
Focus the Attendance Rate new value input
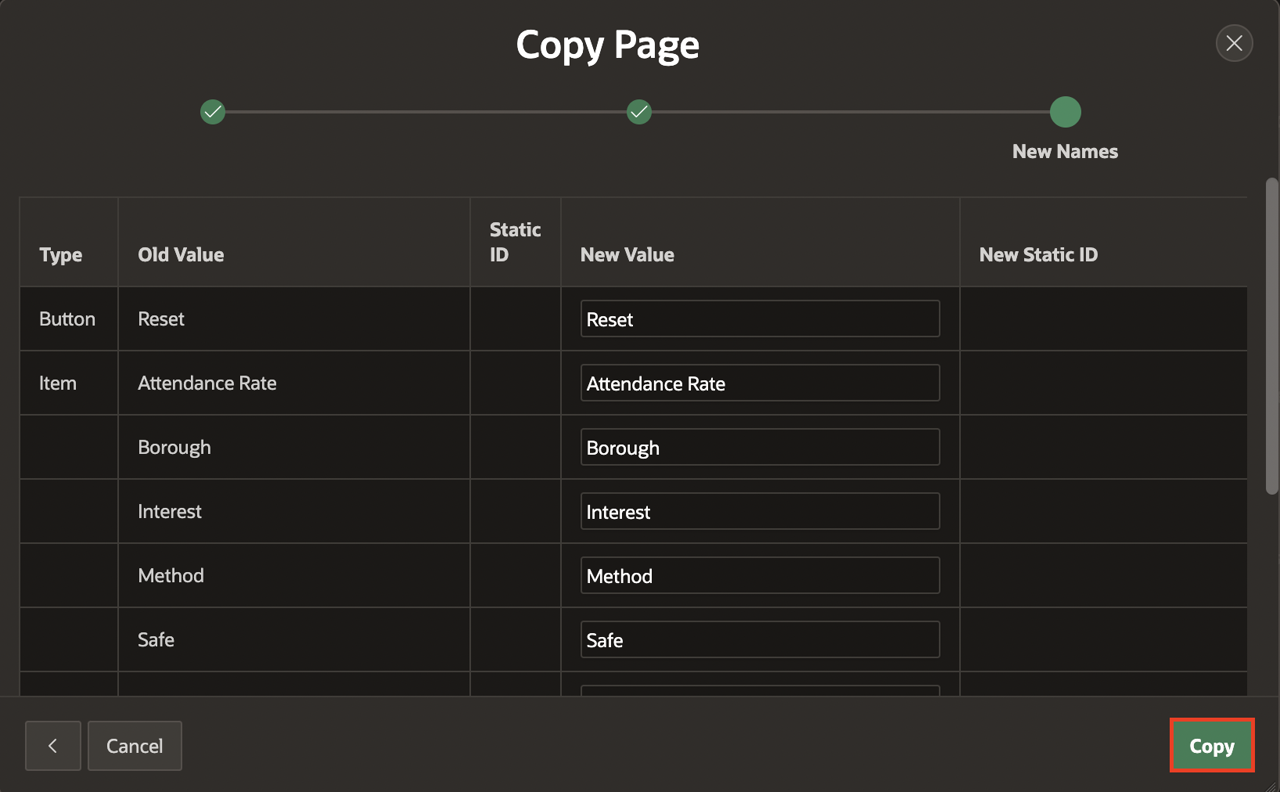pos(760,383)
